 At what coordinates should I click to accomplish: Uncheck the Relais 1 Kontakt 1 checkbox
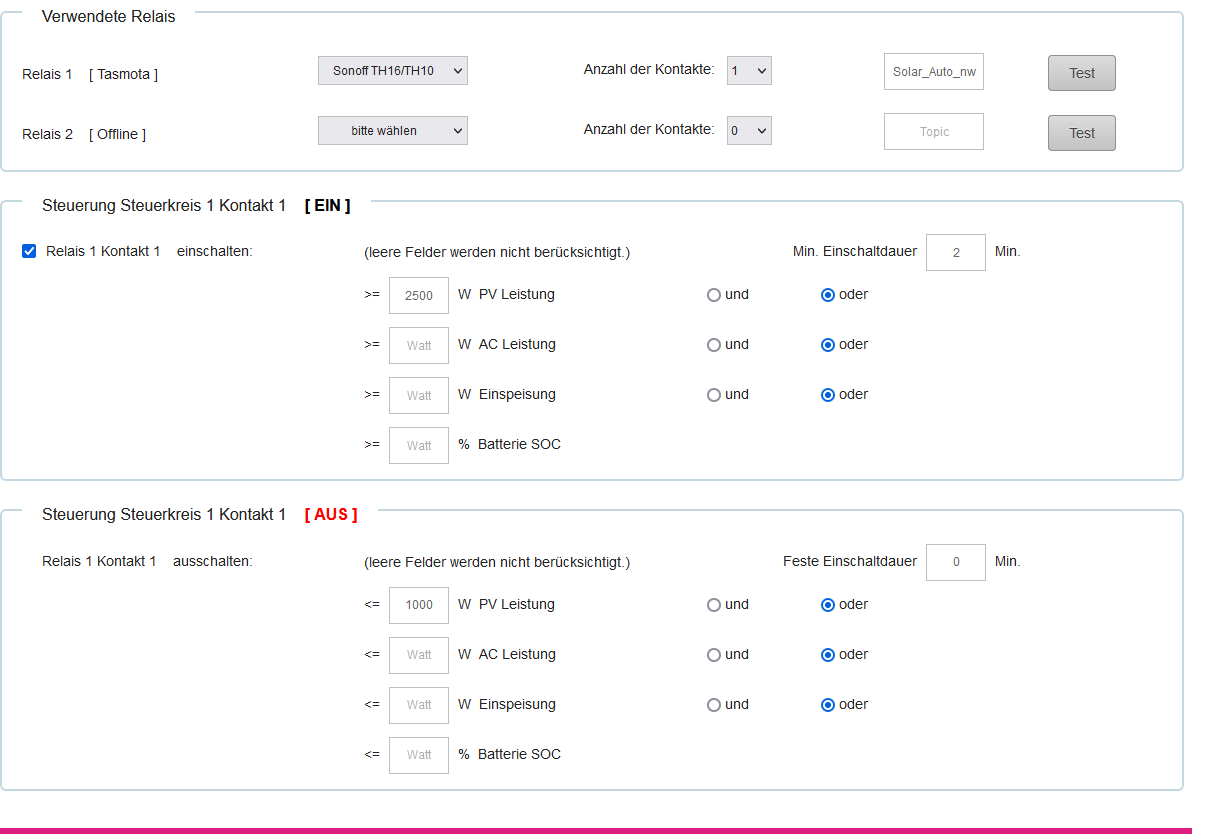click(29, 251)
